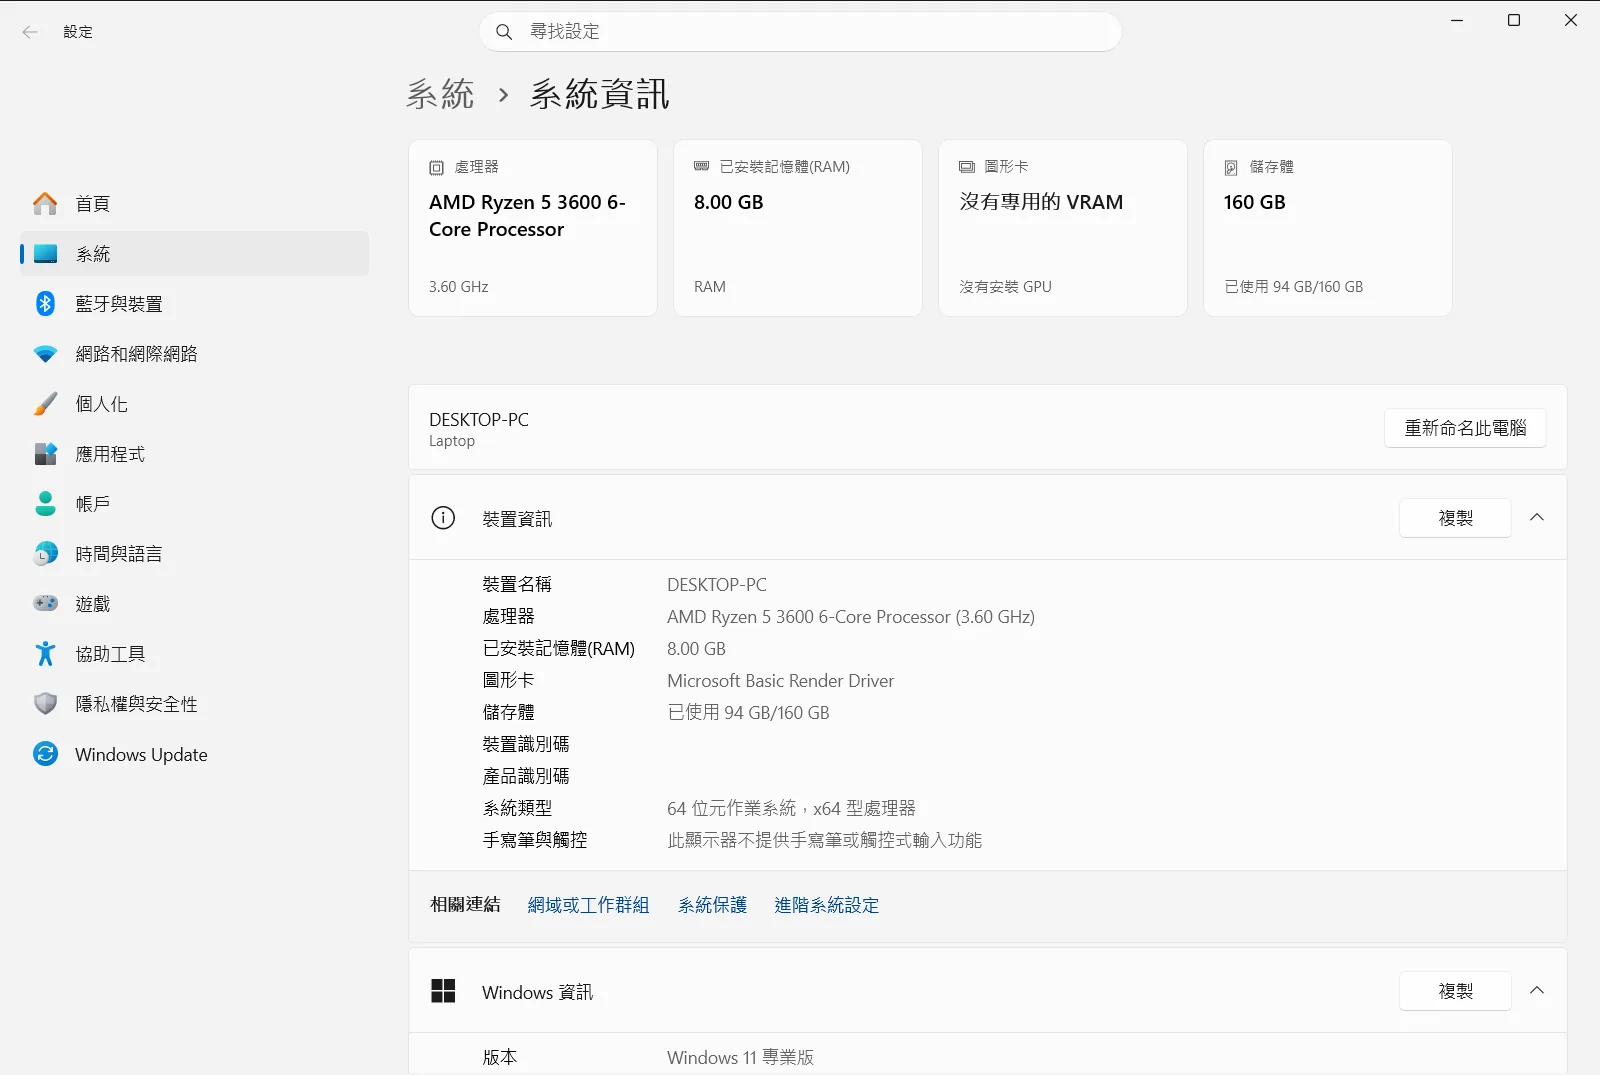1600x1075 pixels.
Task: Open 進階系統設定 link
Action: [826, 905]
